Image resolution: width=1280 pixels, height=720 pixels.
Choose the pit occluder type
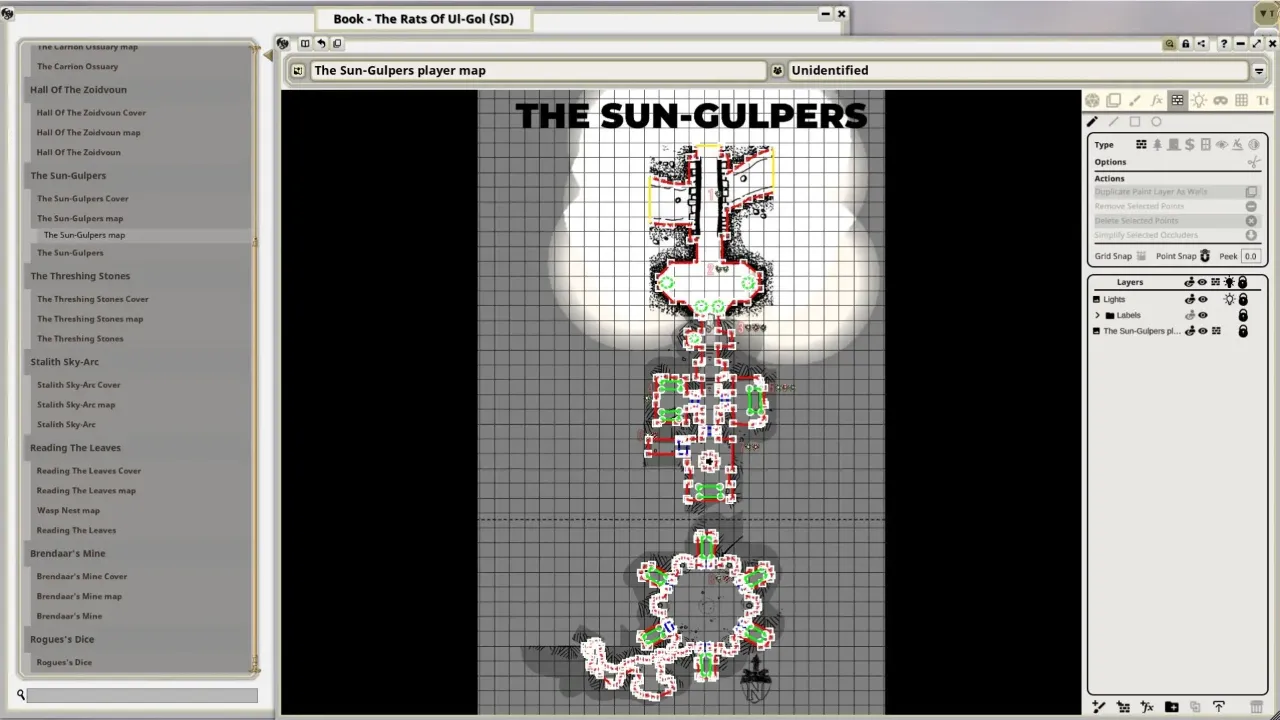click(x=1238, y=145)
